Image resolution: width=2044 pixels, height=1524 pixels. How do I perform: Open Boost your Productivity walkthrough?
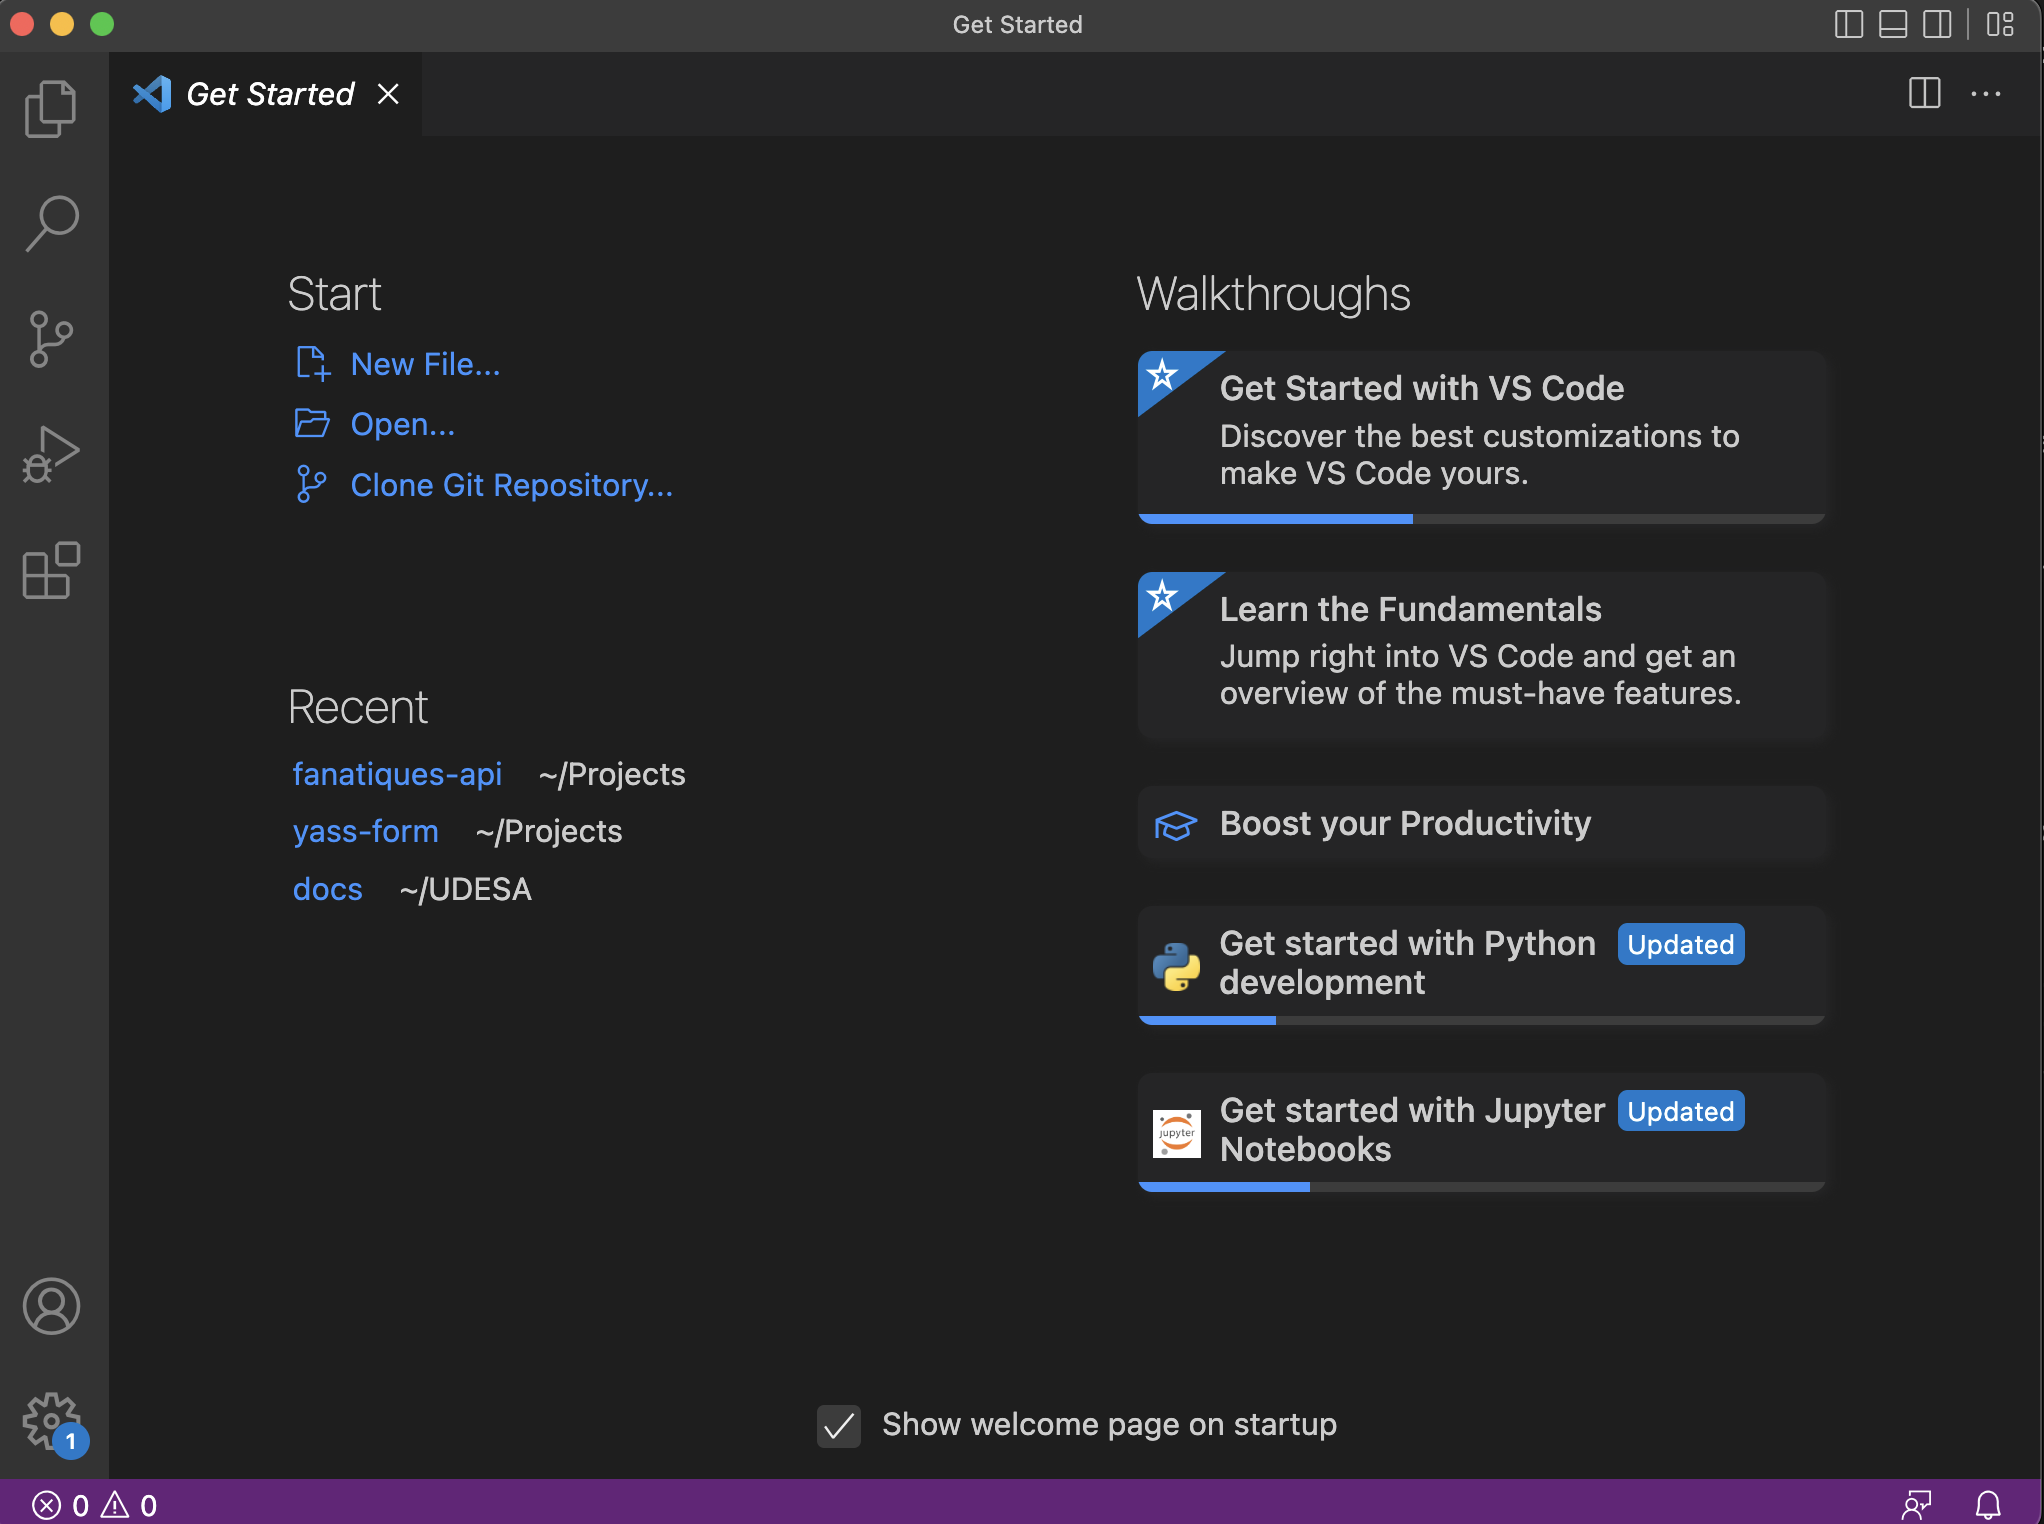[x=1482, y=824]
